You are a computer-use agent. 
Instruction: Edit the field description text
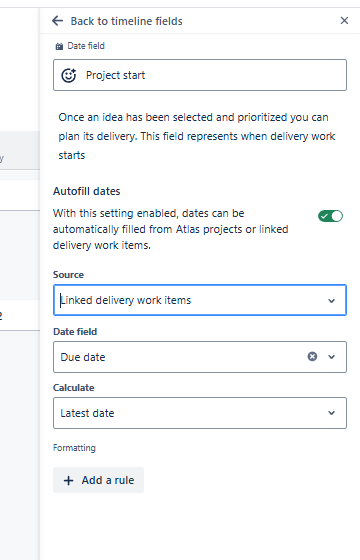[x=197, y=136]
